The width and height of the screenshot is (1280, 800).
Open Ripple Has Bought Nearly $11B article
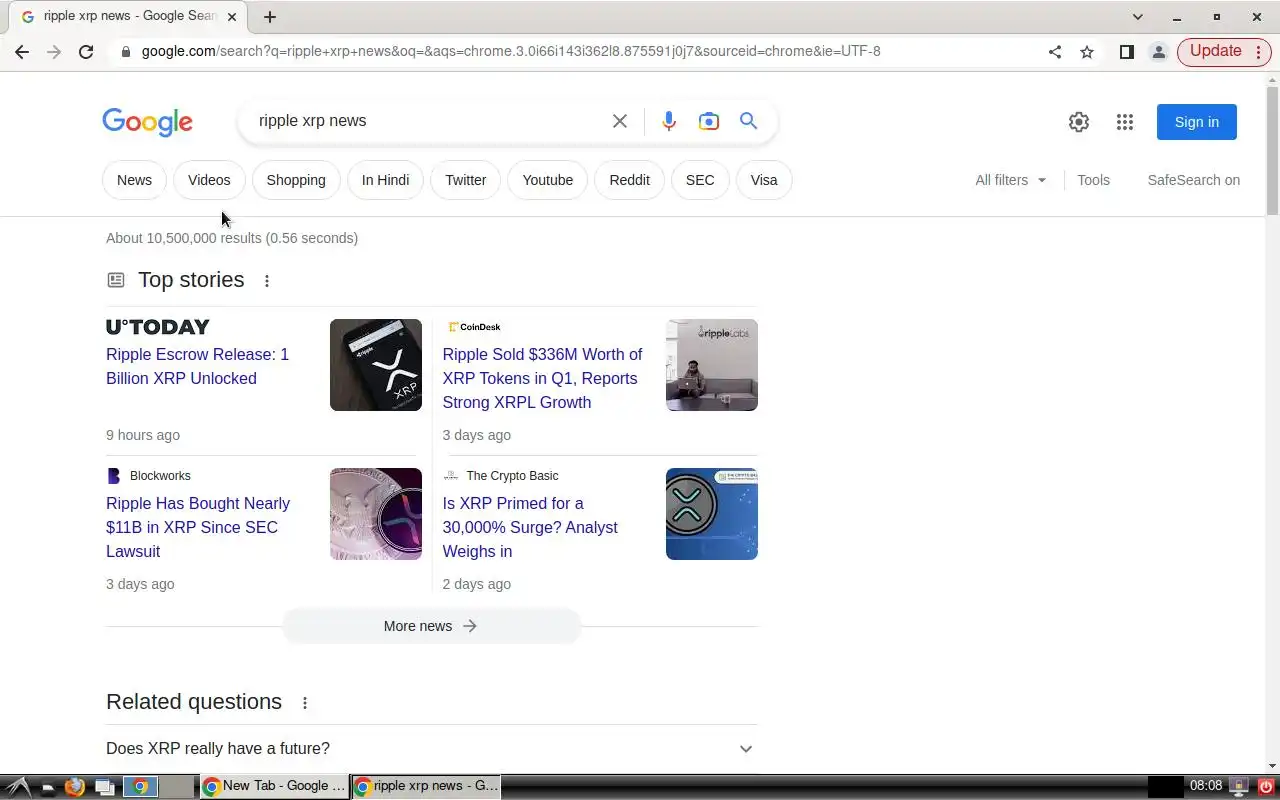tap(198, 527)
